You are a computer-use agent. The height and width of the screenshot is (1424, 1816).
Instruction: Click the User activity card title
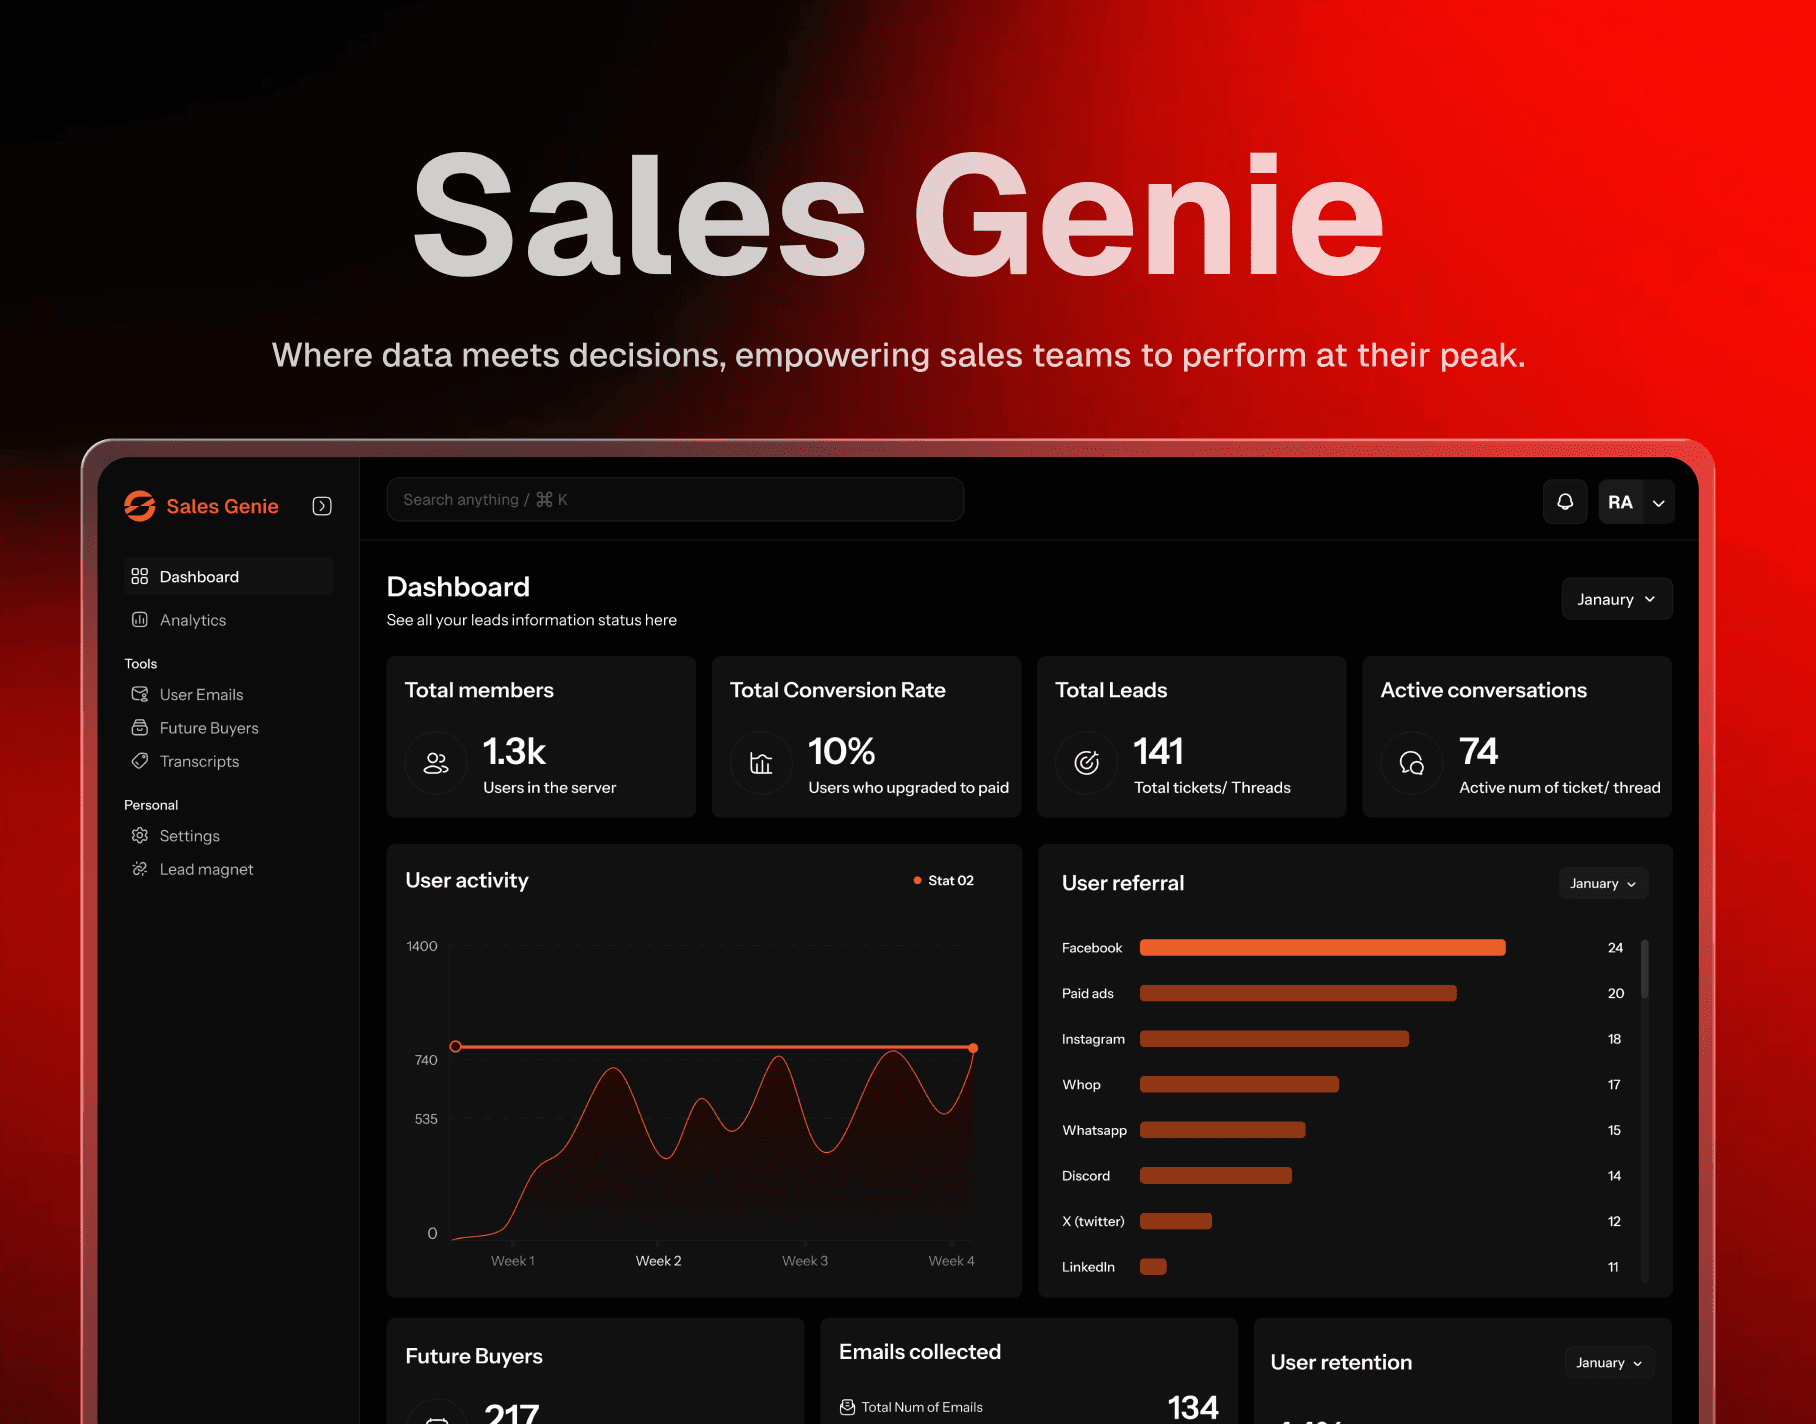[x=467, y=881]
